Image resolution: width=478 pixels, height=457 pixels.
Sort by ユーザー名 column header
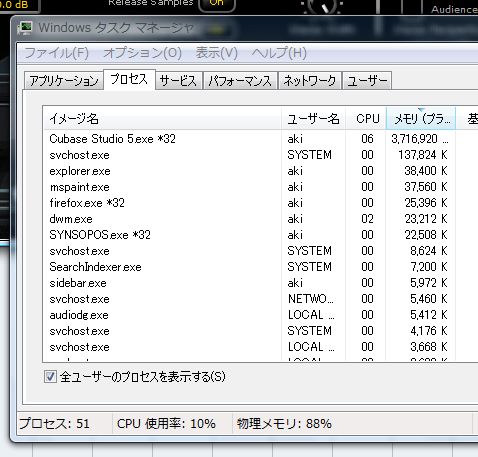click(314, 119)
